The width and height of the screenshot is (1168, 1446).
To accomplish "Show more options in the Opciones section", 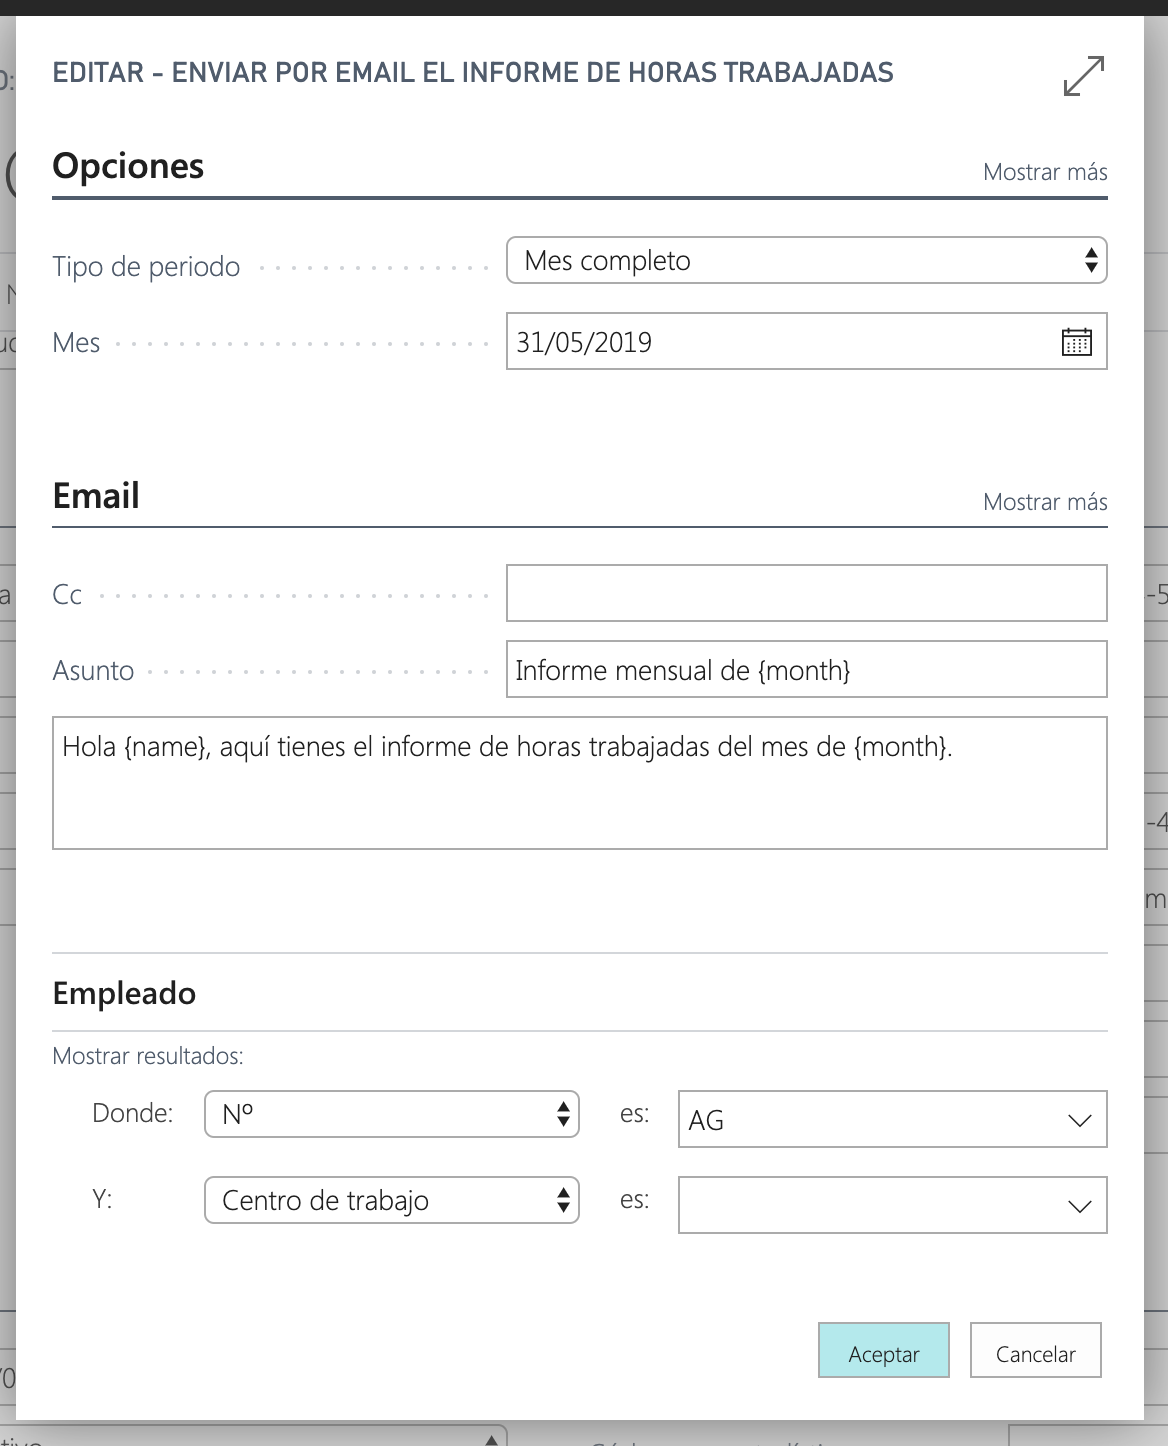I will pos(1044,172).
